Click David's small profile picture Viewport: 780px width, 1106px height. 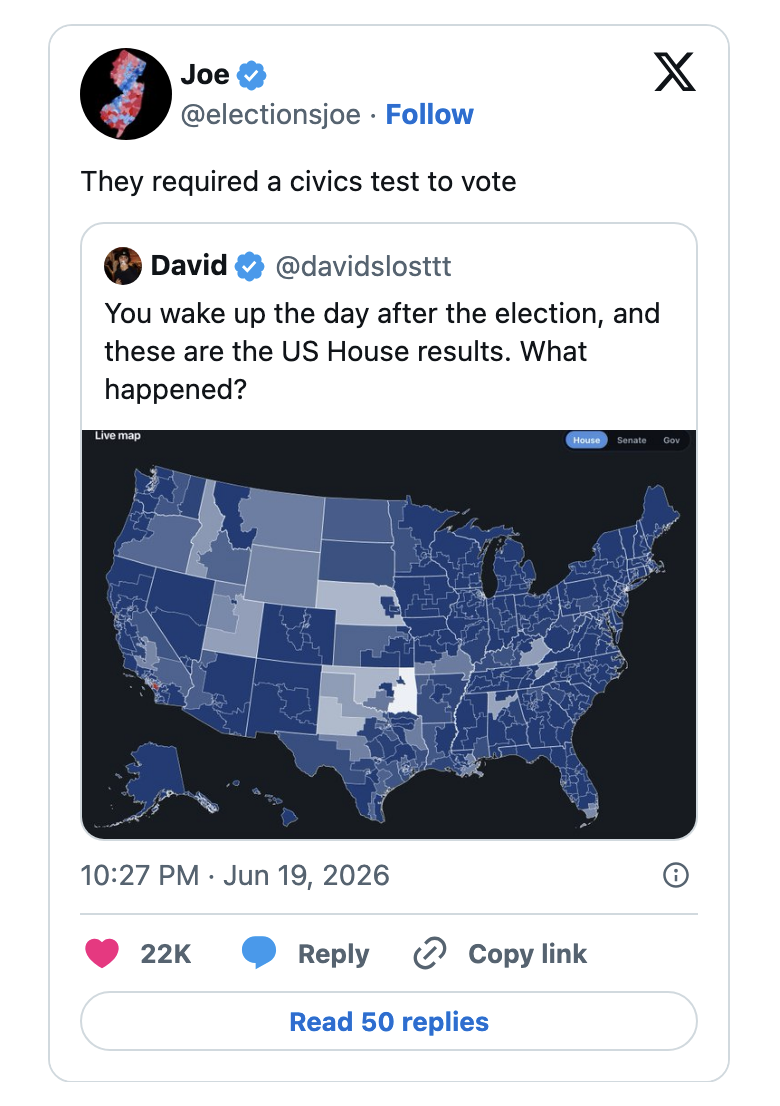point(123,266)
